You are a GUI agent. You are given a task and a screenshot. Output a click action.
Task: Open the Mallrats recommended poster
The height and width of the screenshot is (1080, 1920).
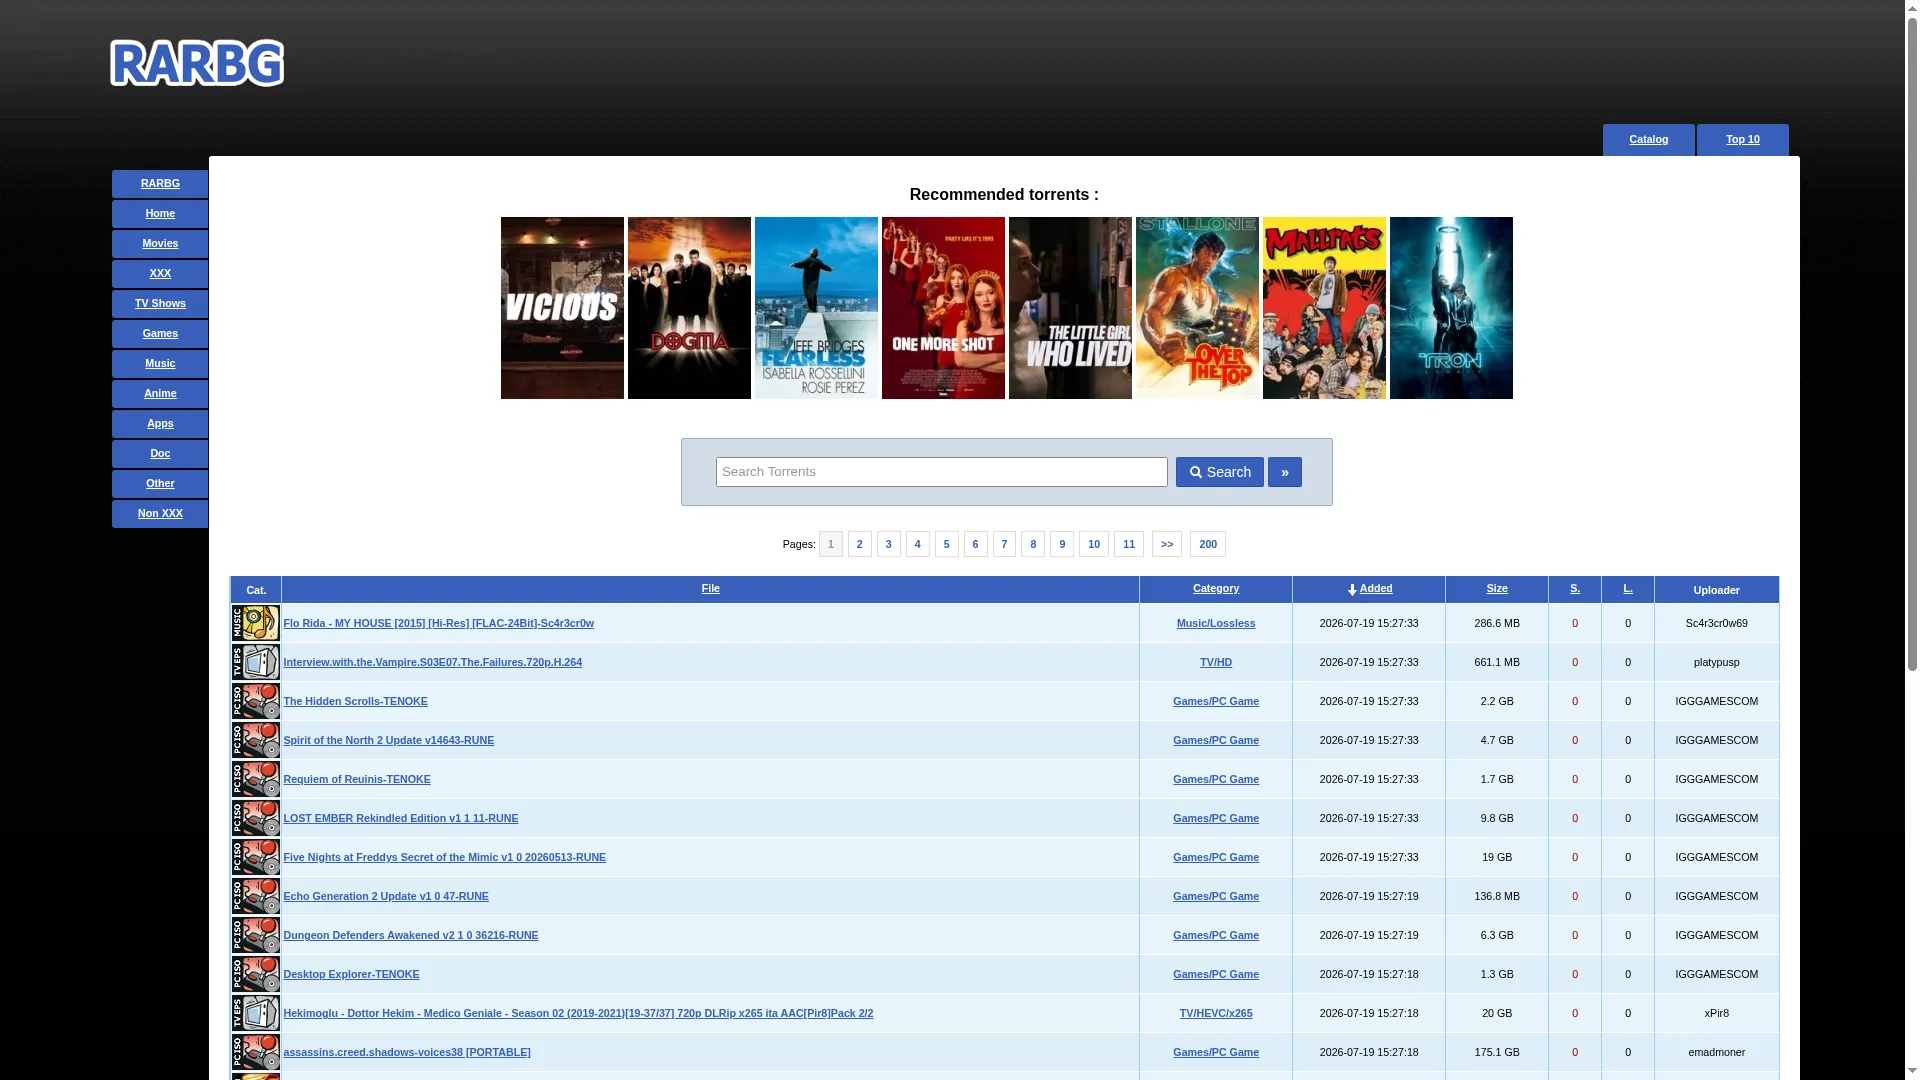1324,308
